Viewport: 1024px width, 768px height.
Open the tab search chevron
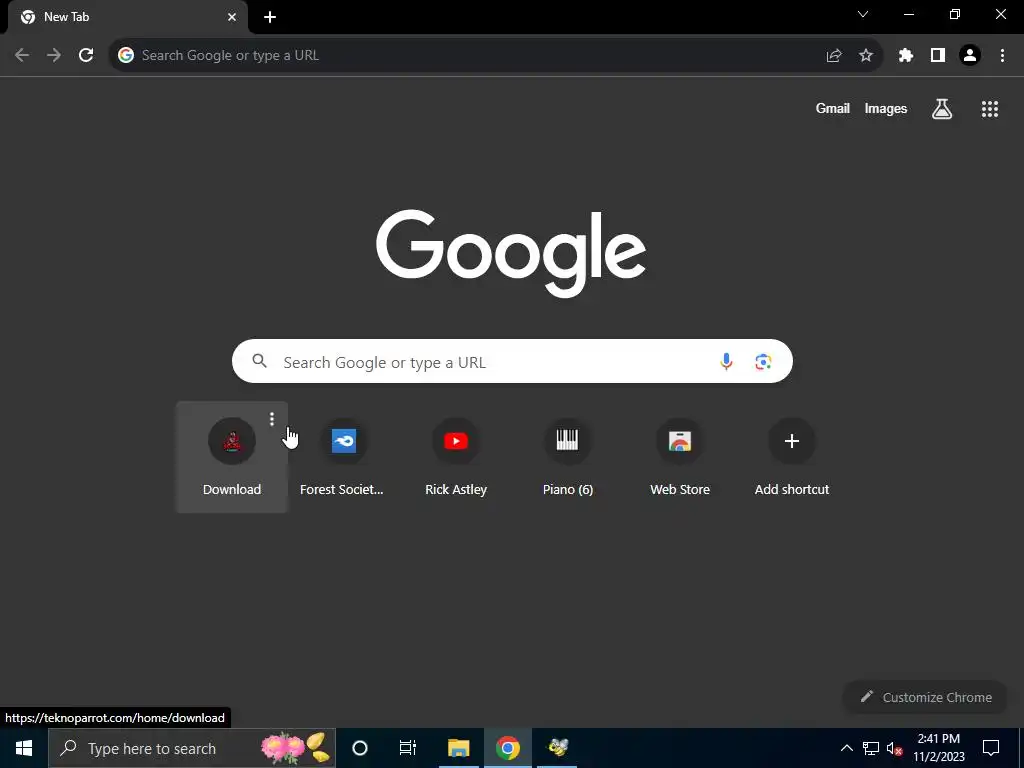coord(863,14)
